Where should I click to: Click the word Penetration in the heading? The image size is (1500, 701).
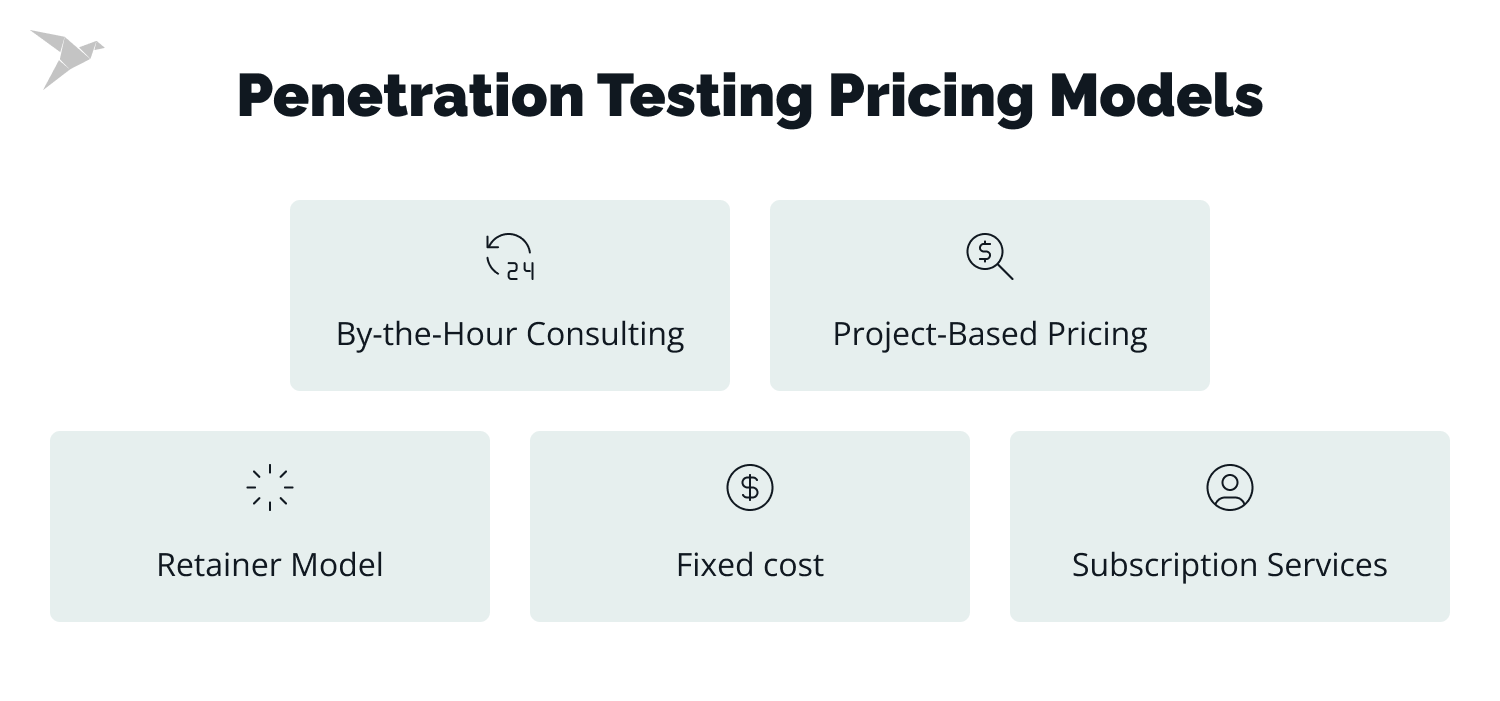[410, 97]
